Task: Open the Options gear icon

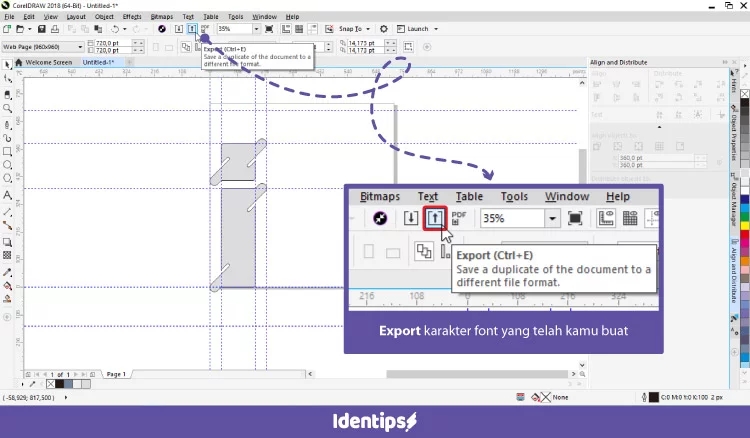Action: [x=383, y=29]
